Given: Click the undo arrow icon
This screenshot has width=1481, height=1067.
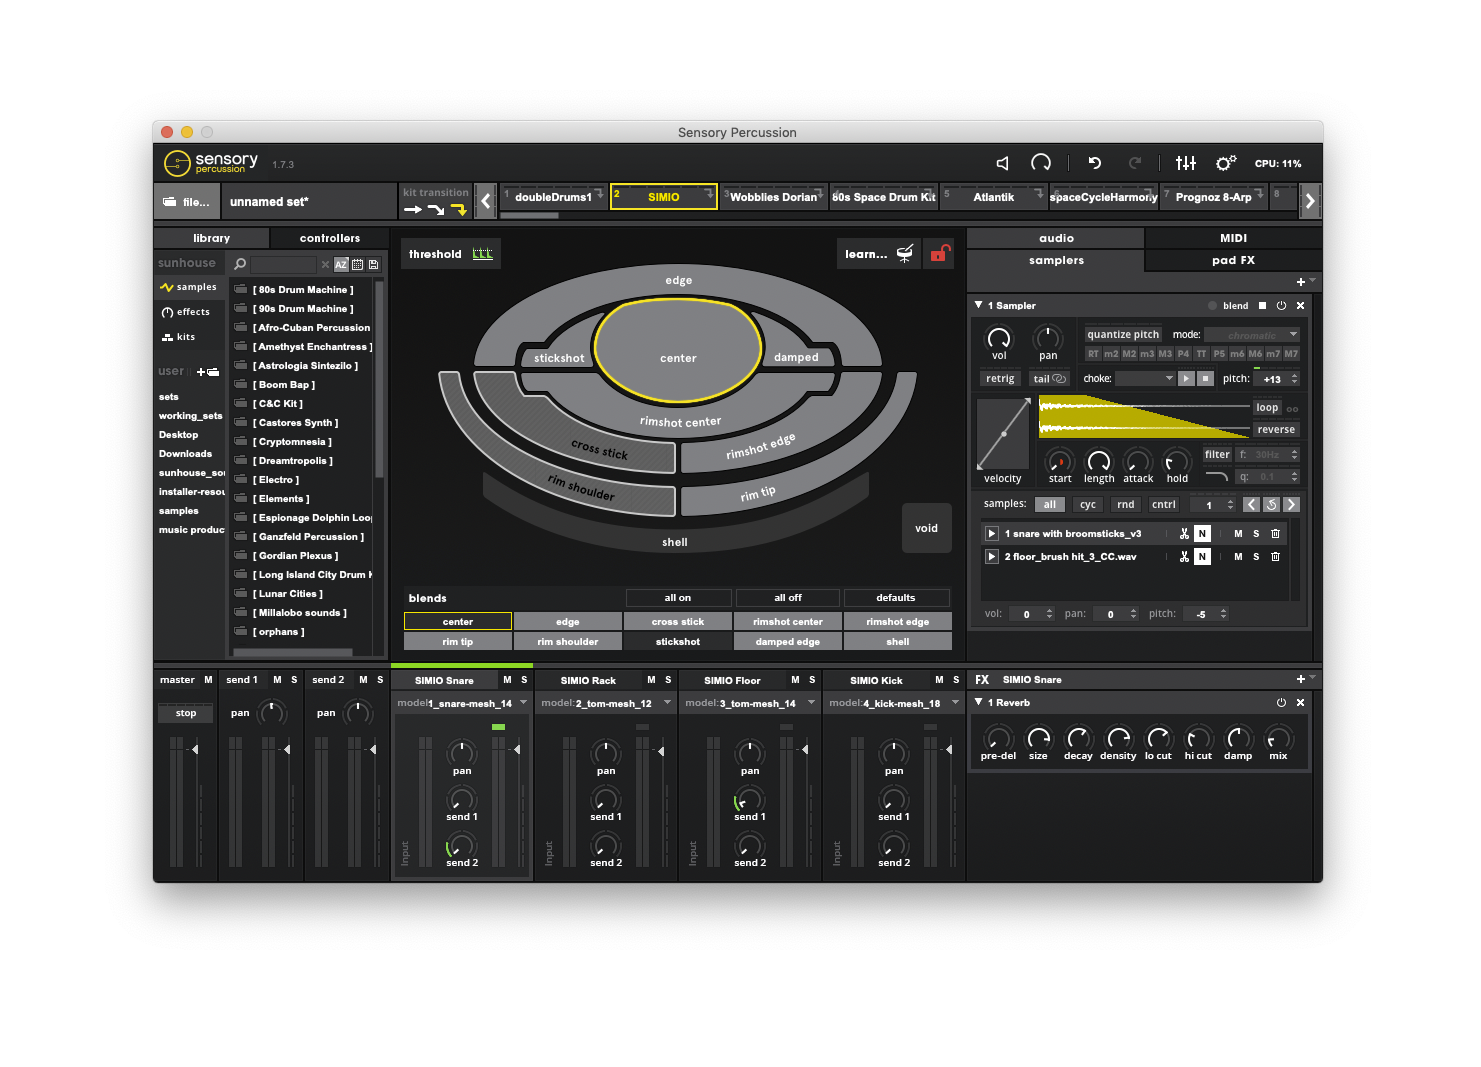Looking at the screenshot, I should 1095,163.
